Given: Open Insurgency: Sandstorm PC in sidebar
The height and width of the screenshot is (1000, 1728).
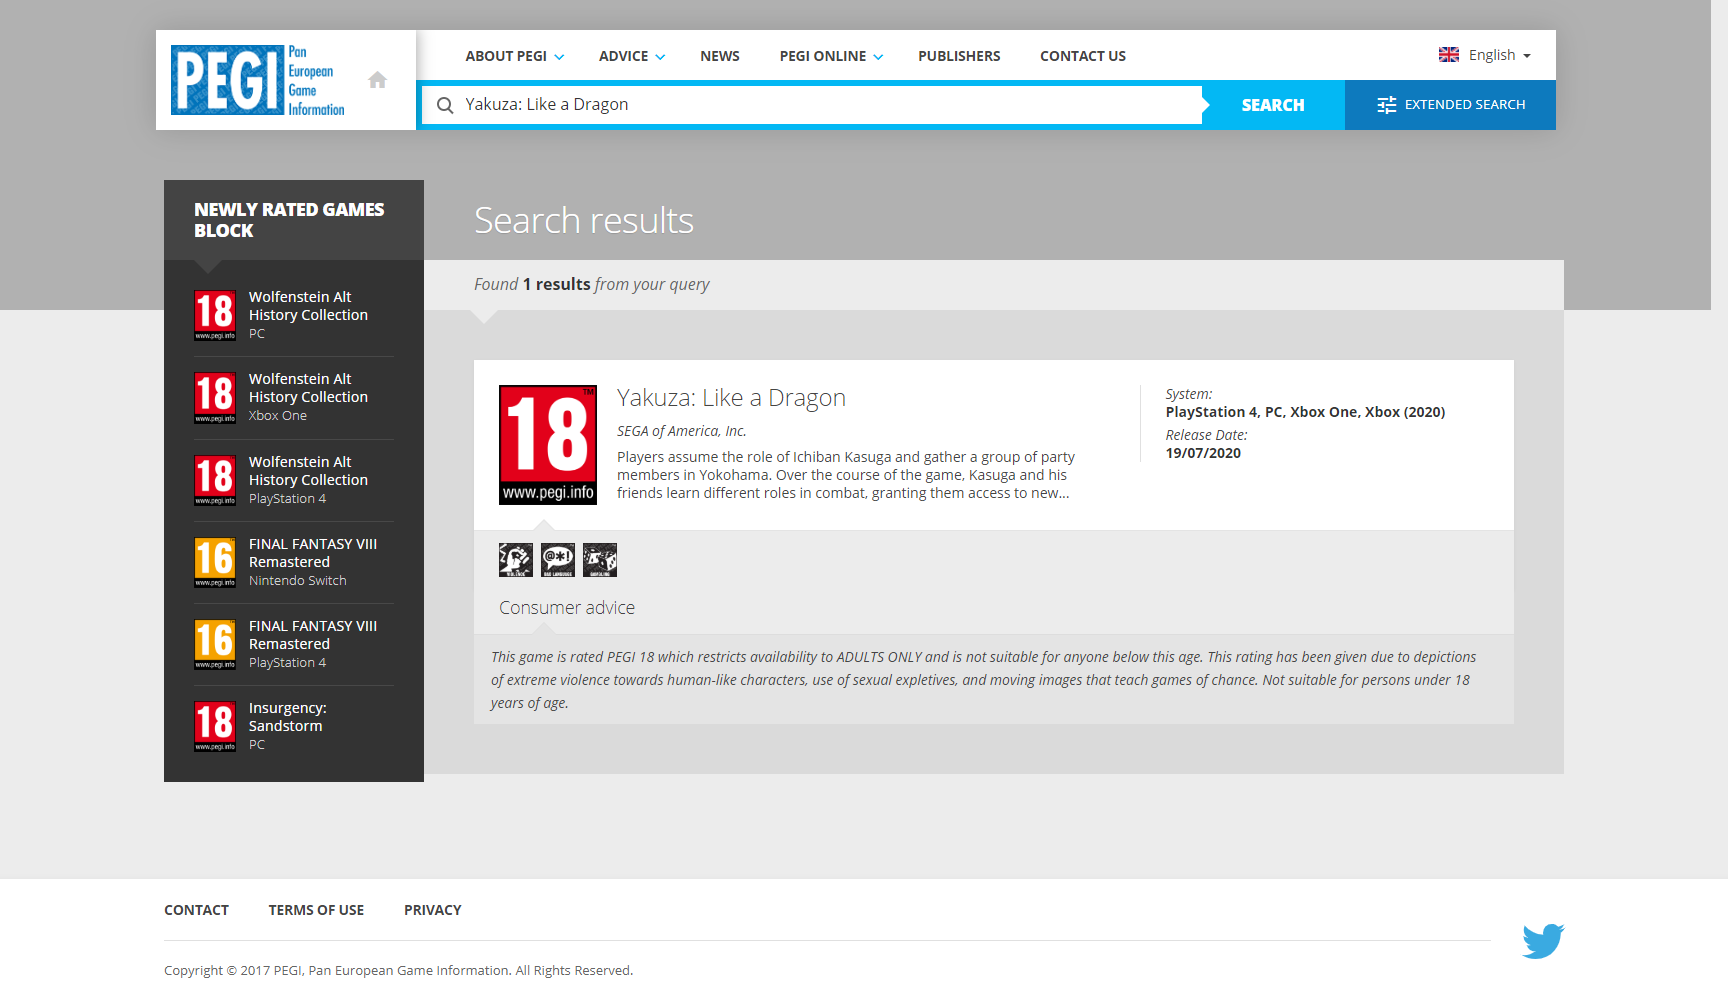Looking at the screenshot, I should coord(287,717).
